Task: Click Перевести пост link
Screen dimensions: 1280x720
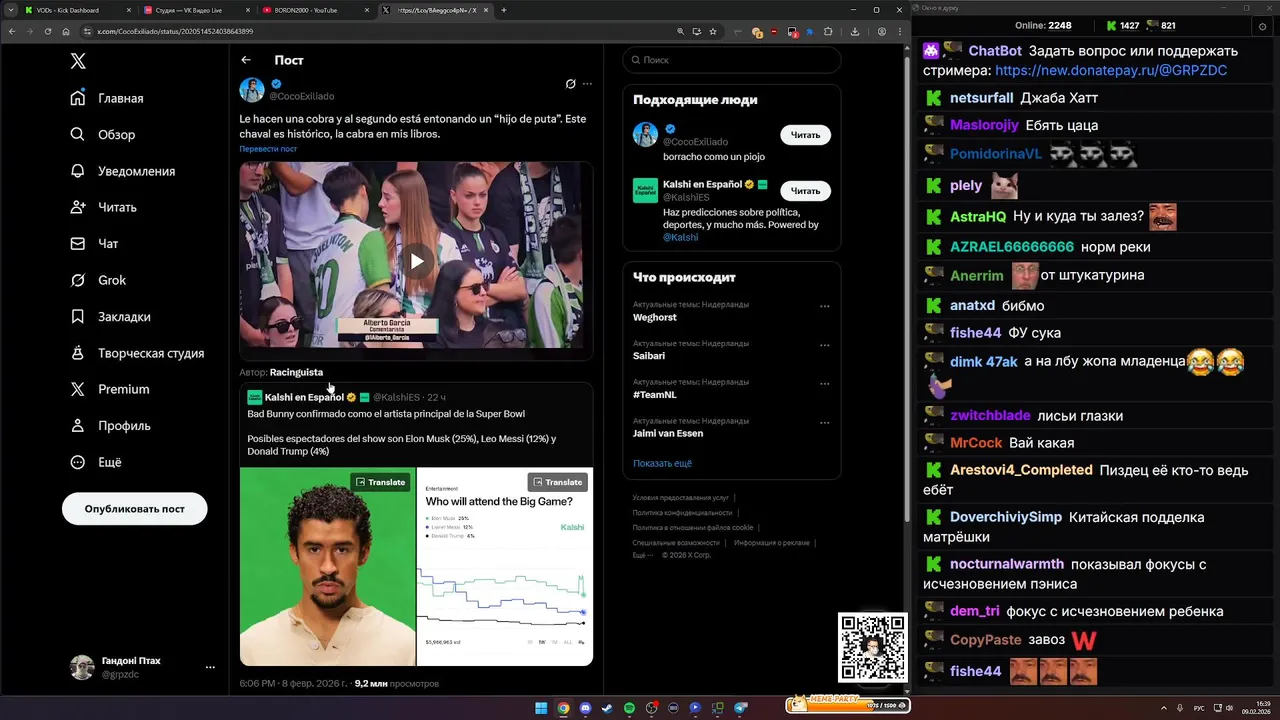Action: [x=268, y=149]
